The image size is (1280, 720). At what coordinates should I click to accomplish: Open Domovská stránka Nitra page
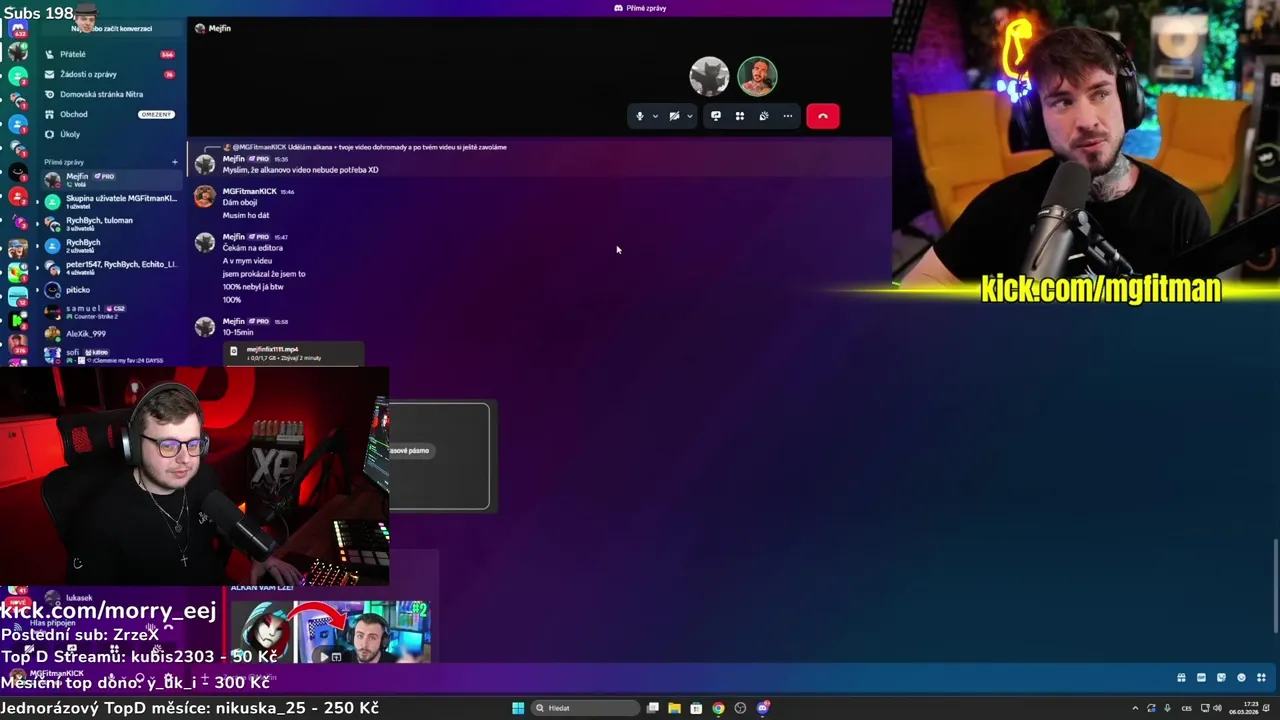[110, 94]
